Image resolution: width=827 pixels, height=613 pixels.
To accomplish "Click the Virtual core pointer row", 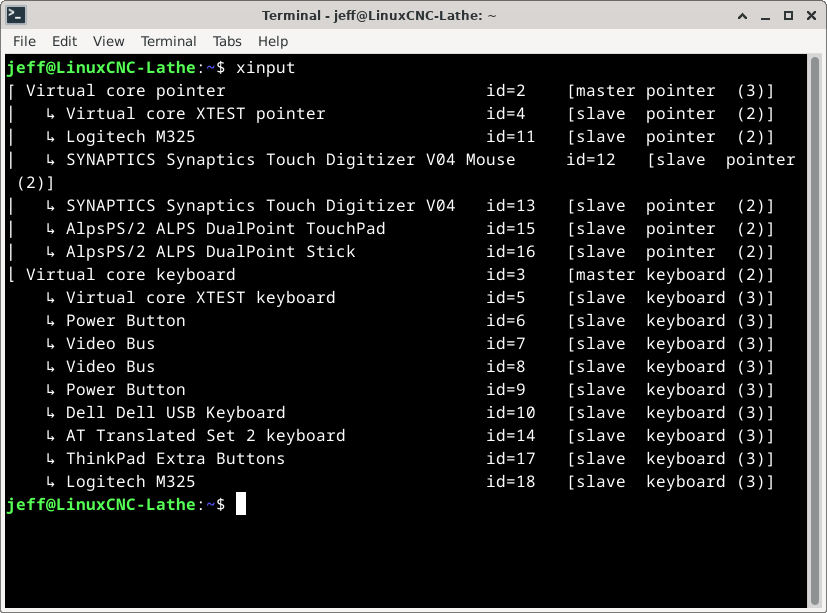I will tap(391, 91).
